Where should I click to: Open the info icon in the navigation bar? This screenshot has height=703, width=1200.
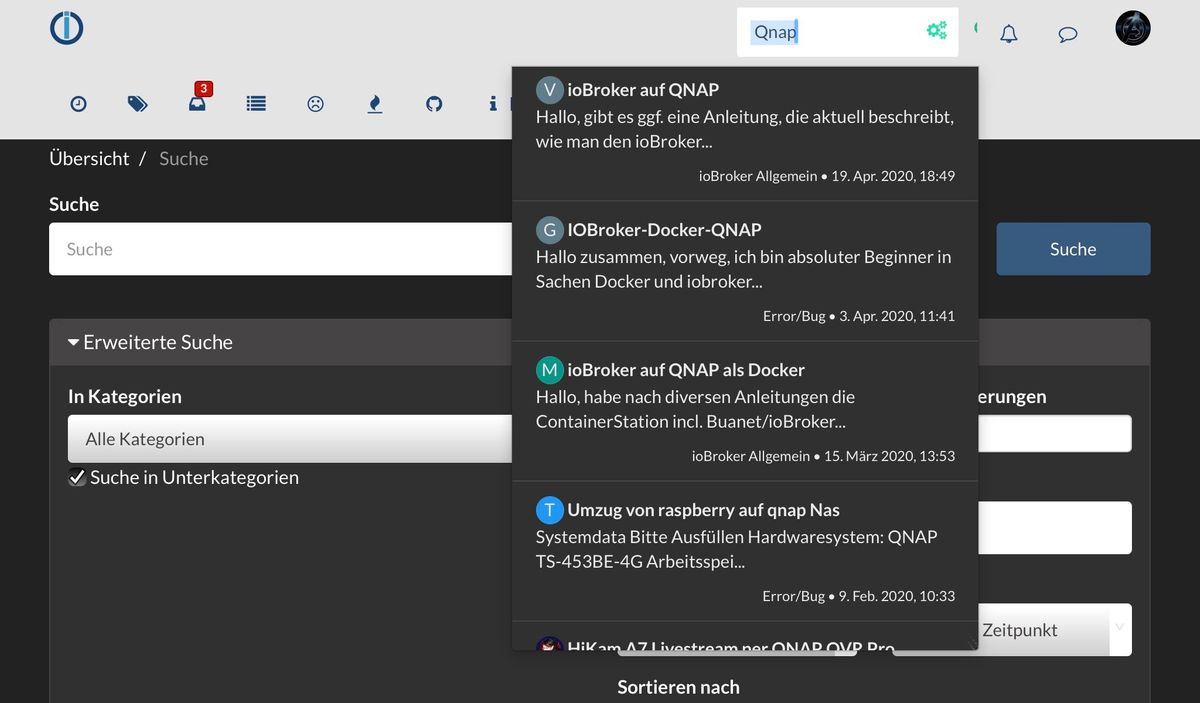click(x=493, y=103)
